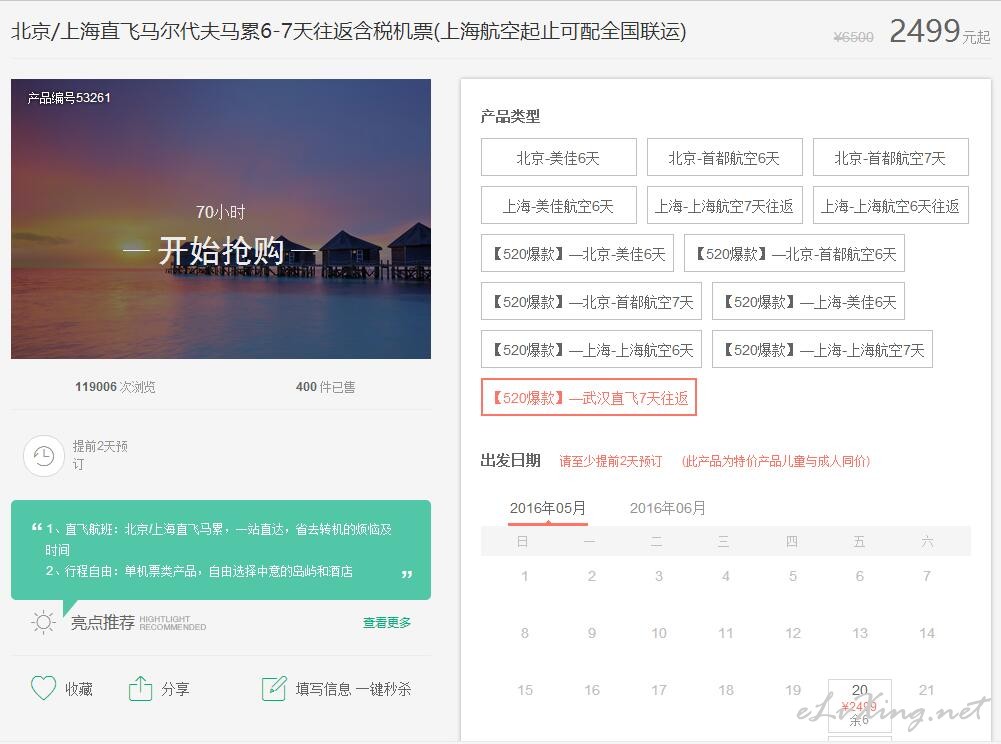Select product type 上海-上海航空6天往返
The width and height of the screenshot is (1001, 744).
pos(891,205)
